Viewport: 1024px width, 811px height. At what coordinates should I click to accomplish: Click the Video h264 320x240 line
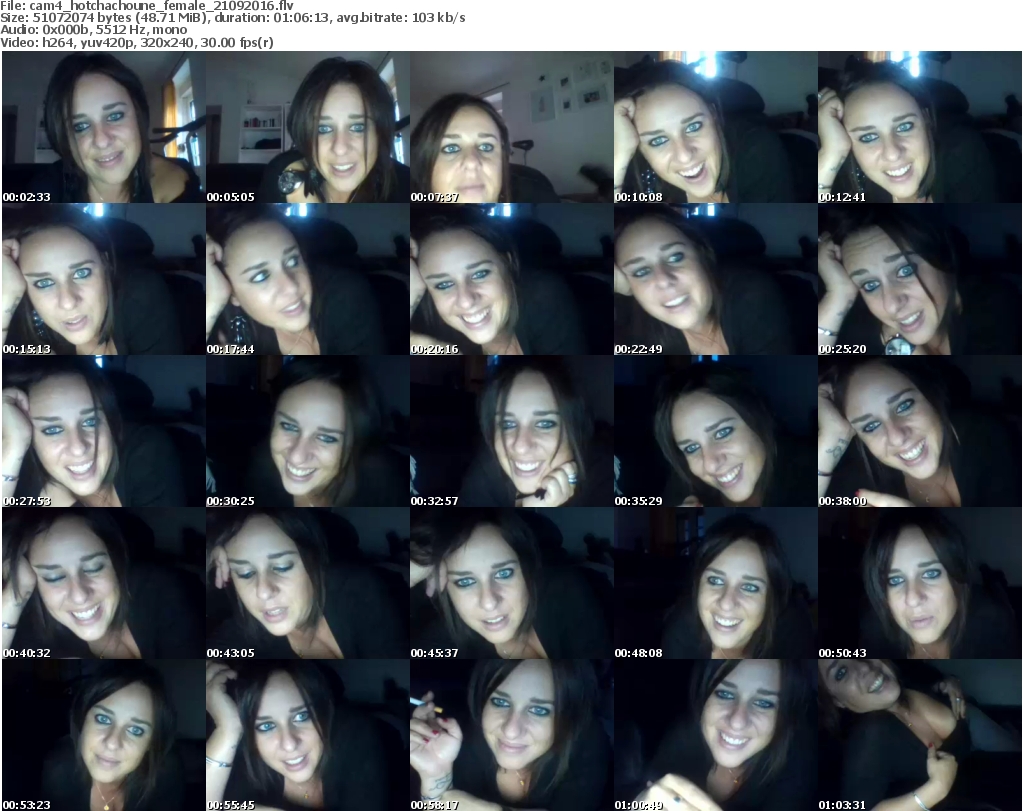click(137, 42)
